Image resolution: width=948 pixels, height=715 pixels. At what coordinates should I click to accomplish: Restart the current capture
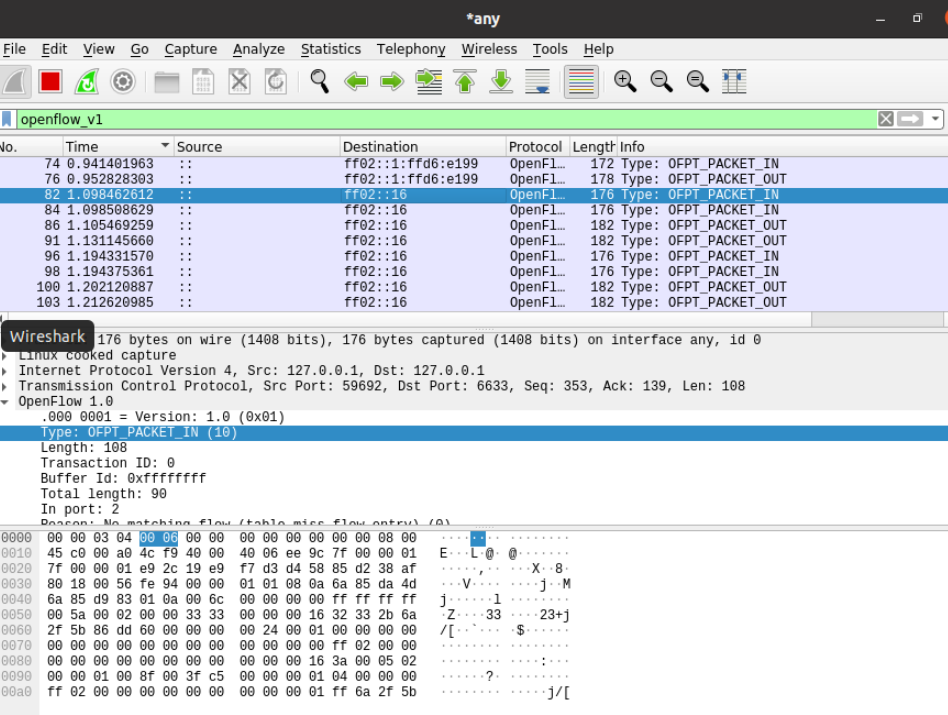coord(86,81)
